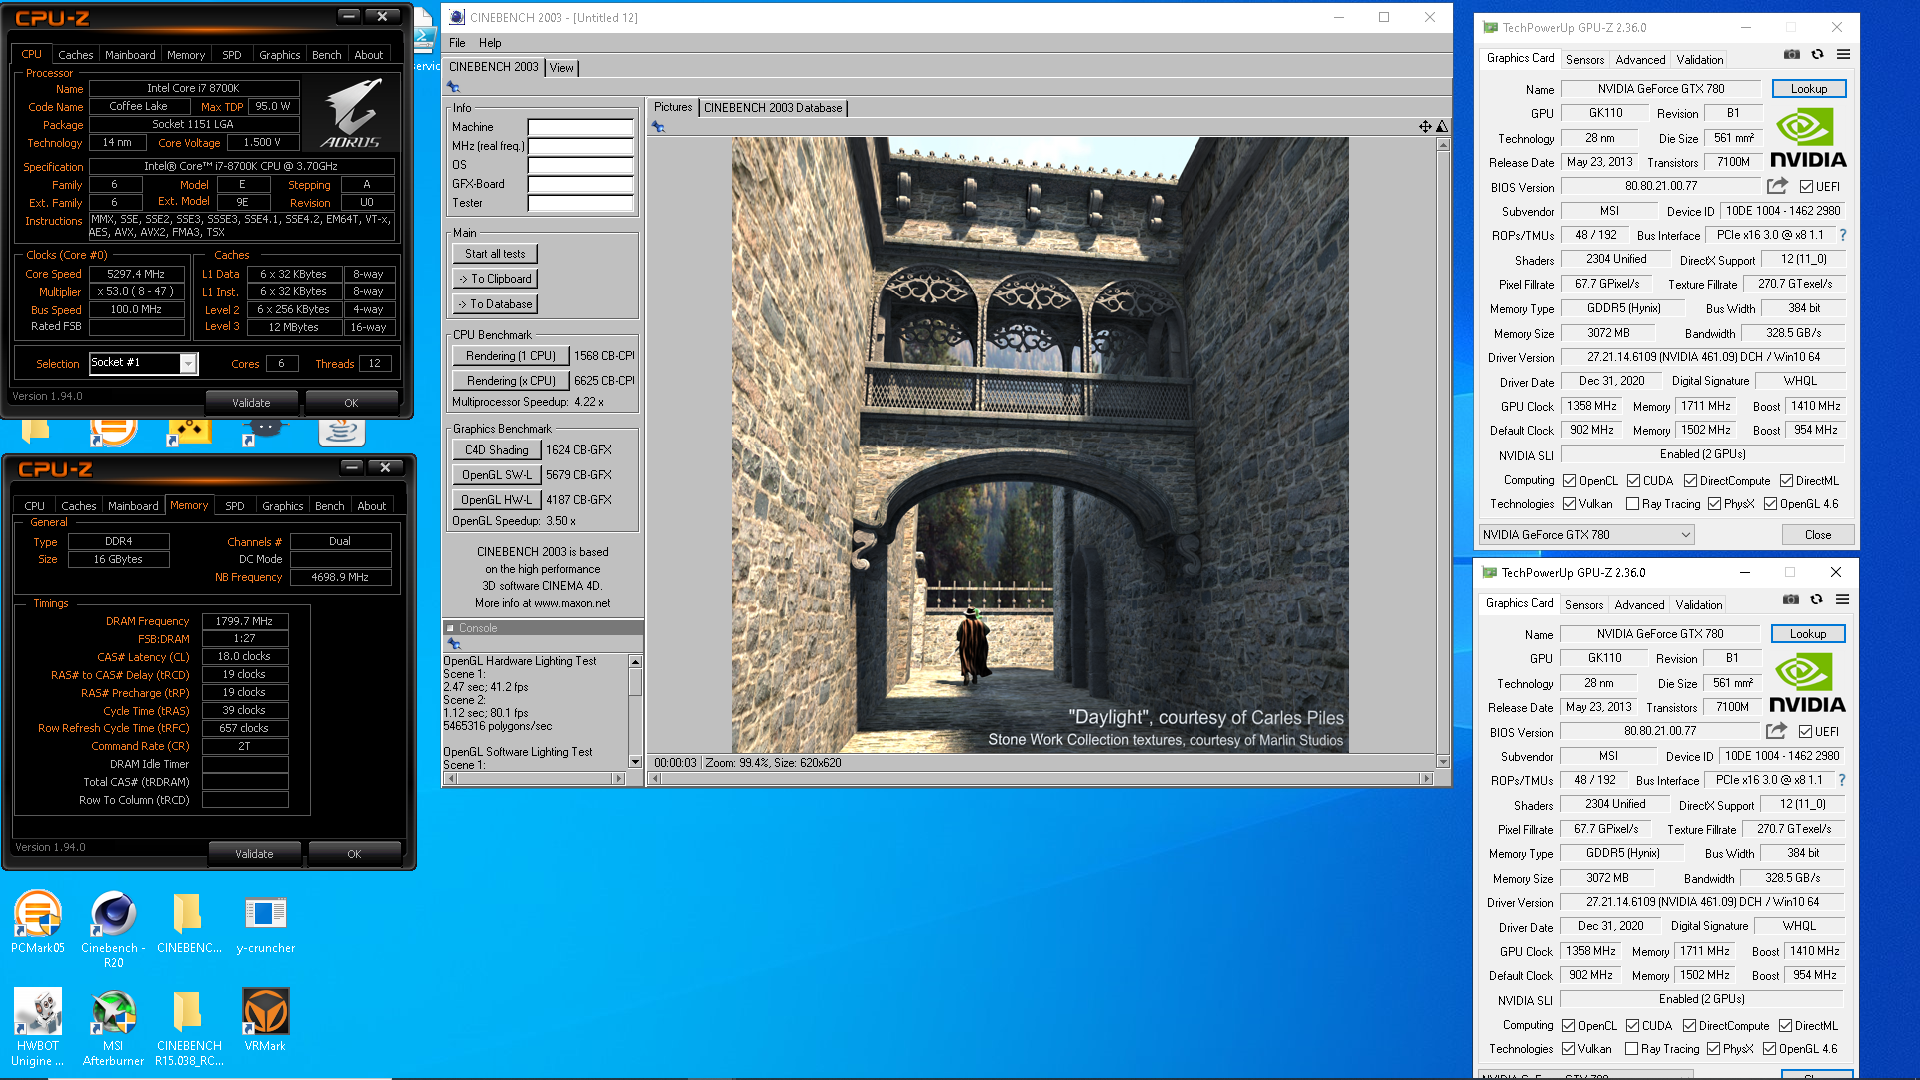This screenshot has width=1920, height=1080.
Task: Open the Sensors tab in top GPU-Z
Action: point(1584,60)
